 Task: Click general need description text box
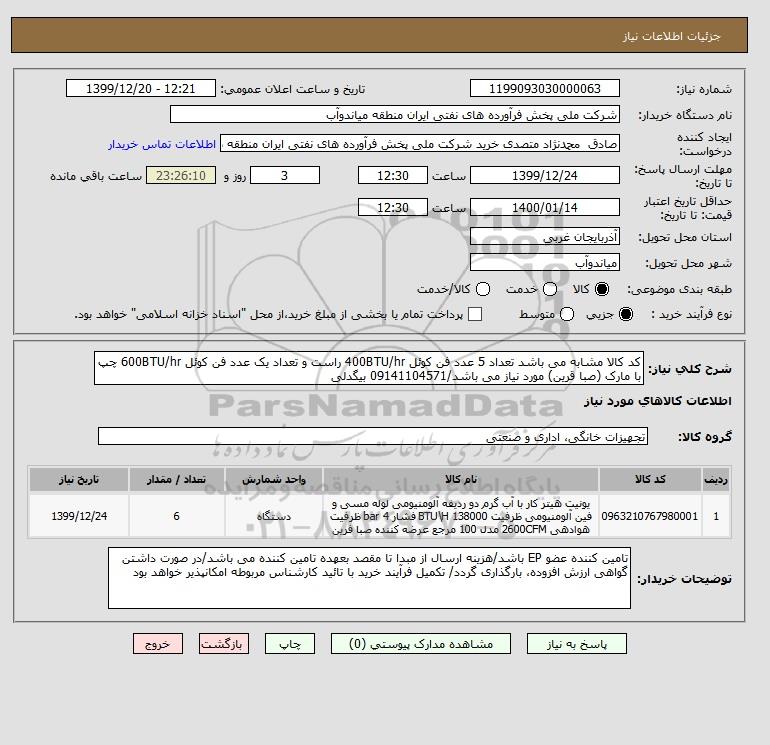coord(369,368)
